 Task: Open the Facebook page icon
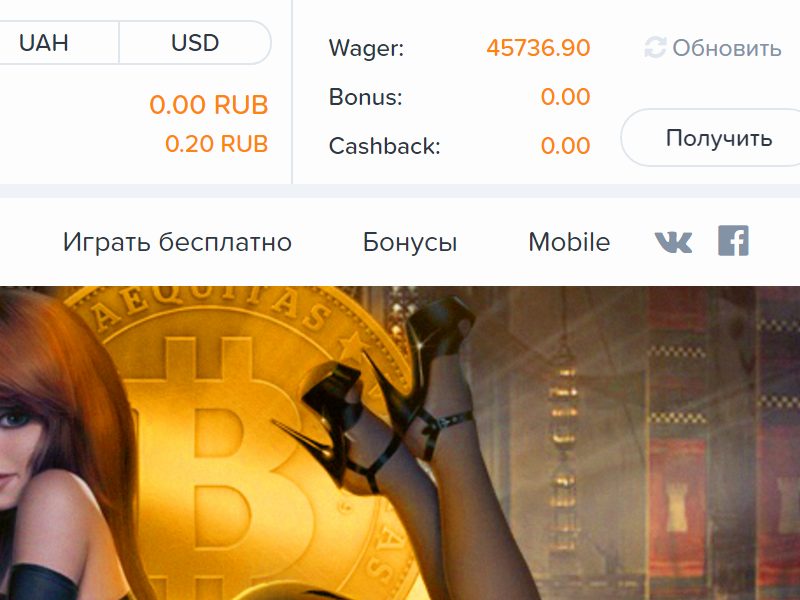(733, 240)
